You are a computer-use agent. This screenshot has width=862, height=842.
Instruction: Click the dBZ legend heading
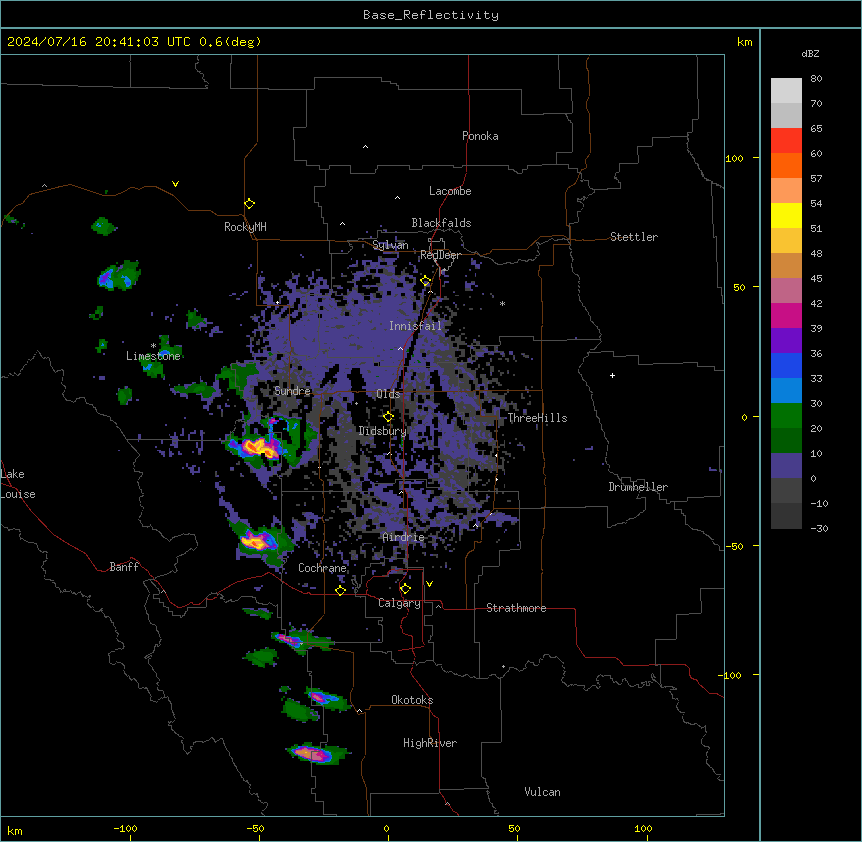pyautogui.click(x=810, y=53)
